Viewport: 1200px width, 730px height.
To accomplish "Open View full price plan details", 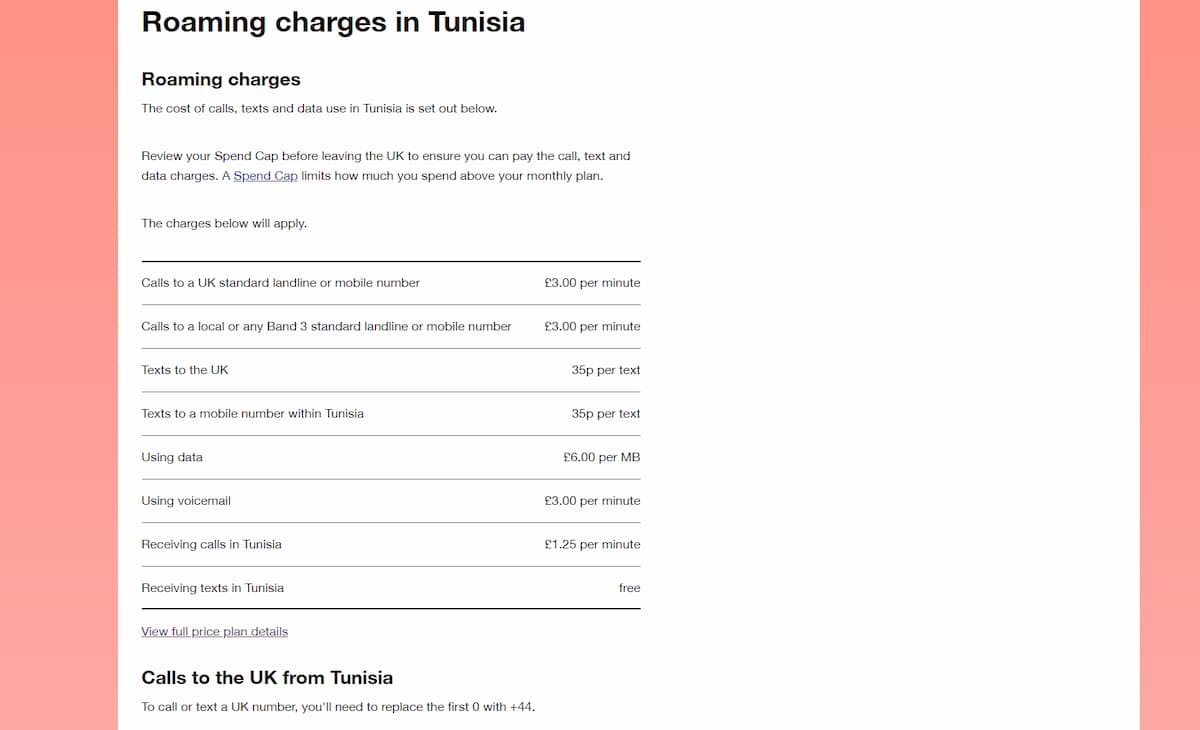I will 214,632.
